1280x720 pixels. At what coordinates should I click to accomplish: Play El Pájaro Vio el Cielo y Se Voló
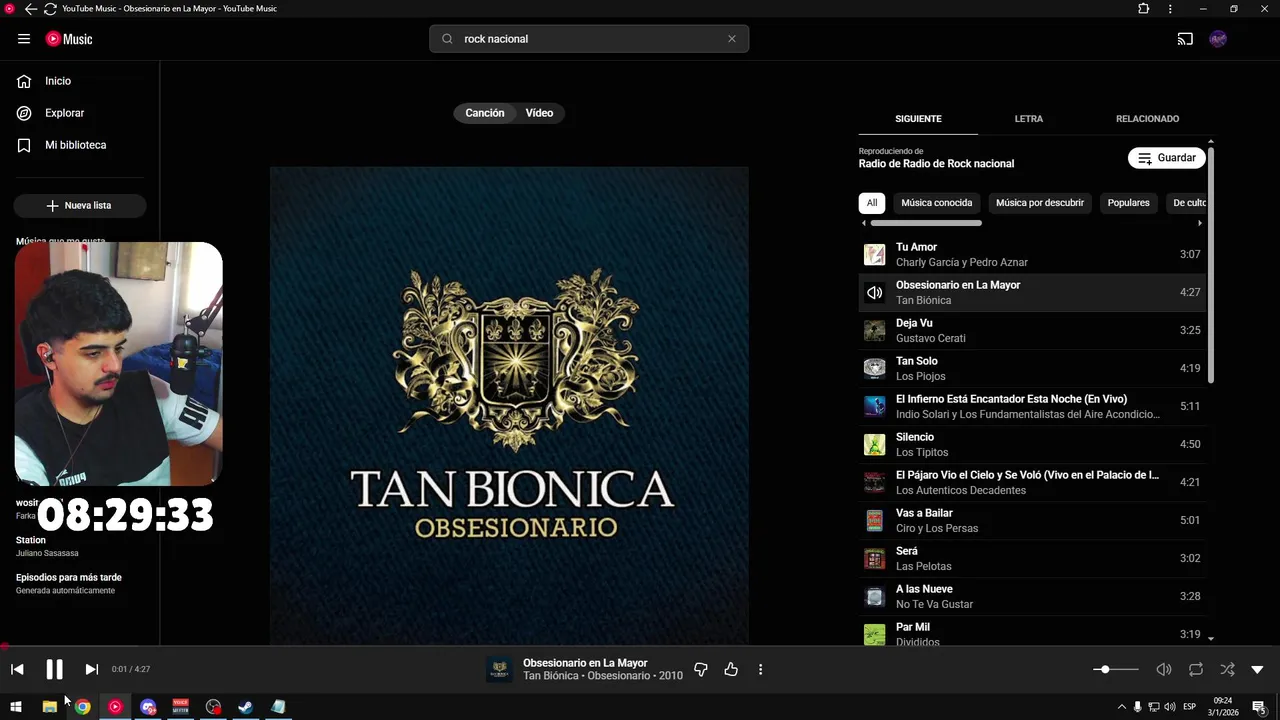1032,482
